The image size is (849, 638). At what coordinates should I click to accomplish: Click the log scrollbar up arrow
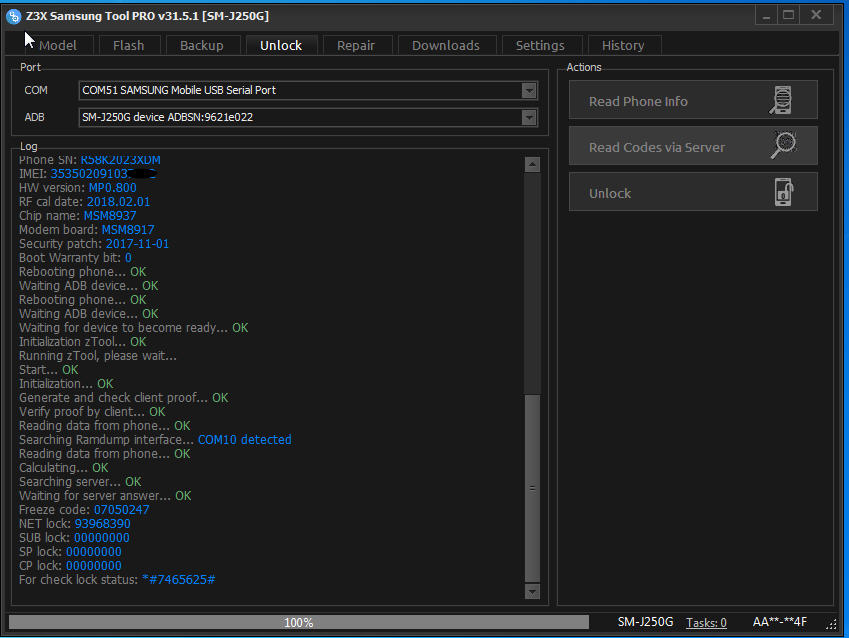[x=532, y=164]
